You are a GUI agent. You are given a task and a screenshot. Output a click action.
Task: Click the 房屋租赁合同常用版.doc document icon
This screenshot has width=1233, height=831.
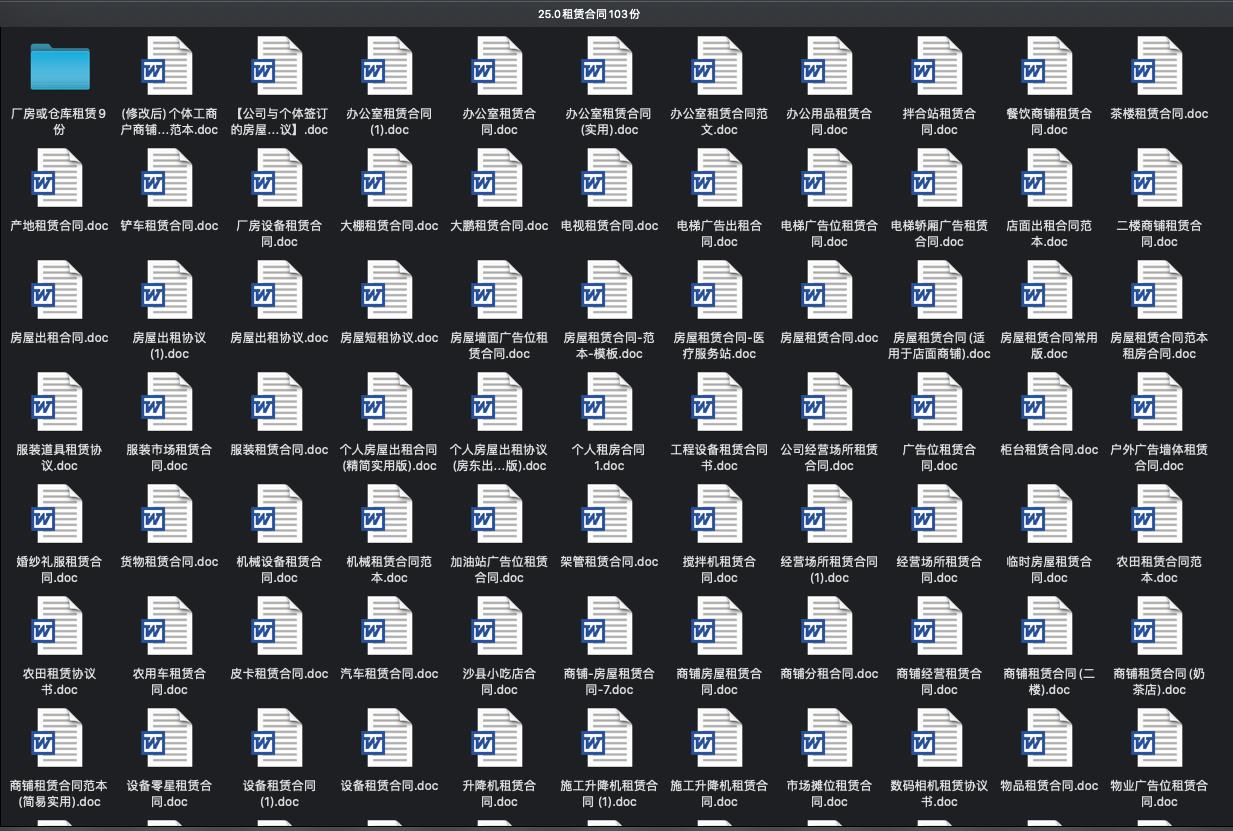1049,290
